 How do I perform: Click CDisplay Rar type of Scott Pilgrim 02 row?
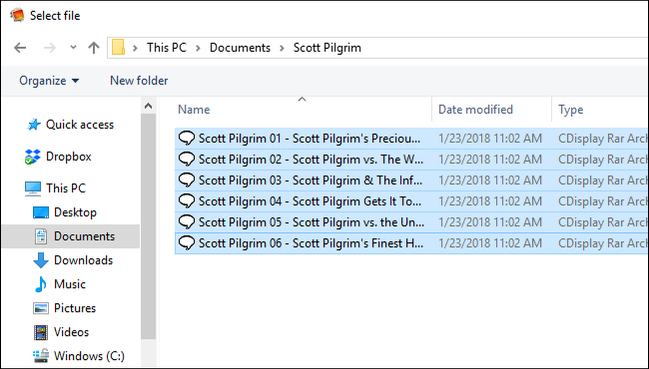tap(603, 160)
